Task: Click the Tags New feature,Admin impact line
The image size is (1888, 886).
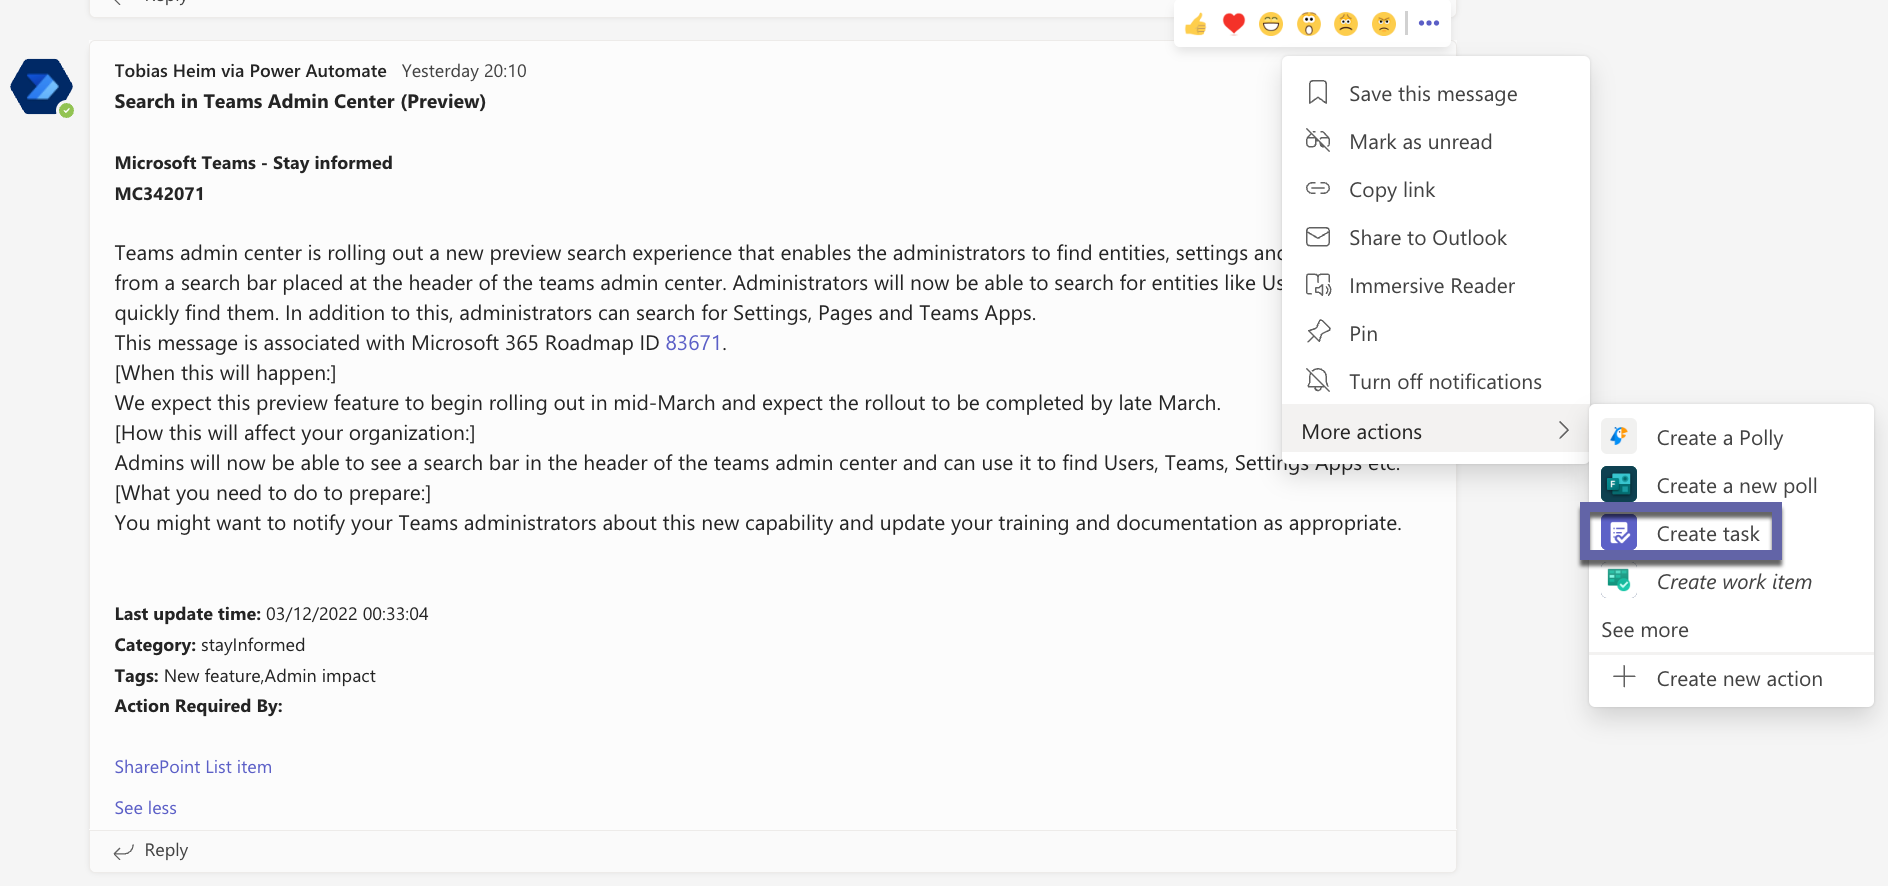Action: (245, 675)
